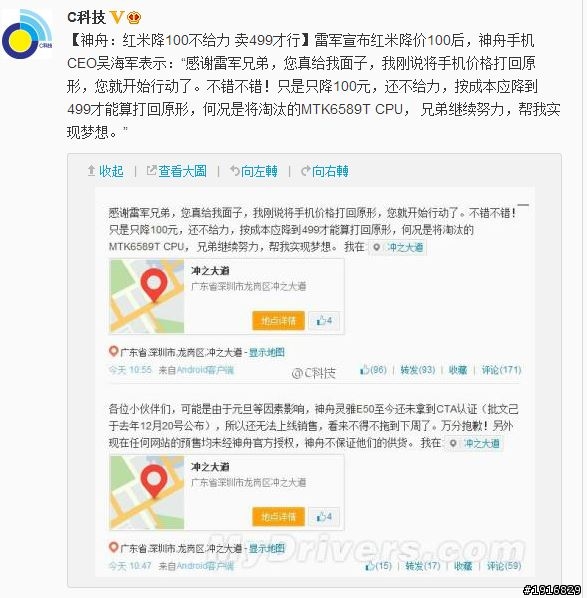The width and height of the screenshot is (587, 598).
Task: Rotate image left with 向左轉
Action: [x=254, y=171]
